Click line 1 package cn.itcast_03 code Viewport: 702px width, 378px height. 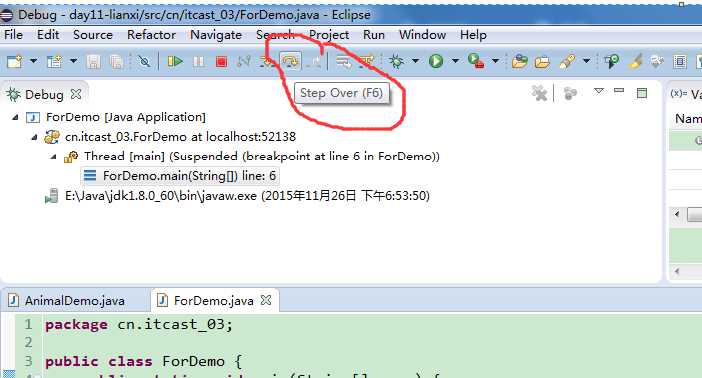click(139, 324)
